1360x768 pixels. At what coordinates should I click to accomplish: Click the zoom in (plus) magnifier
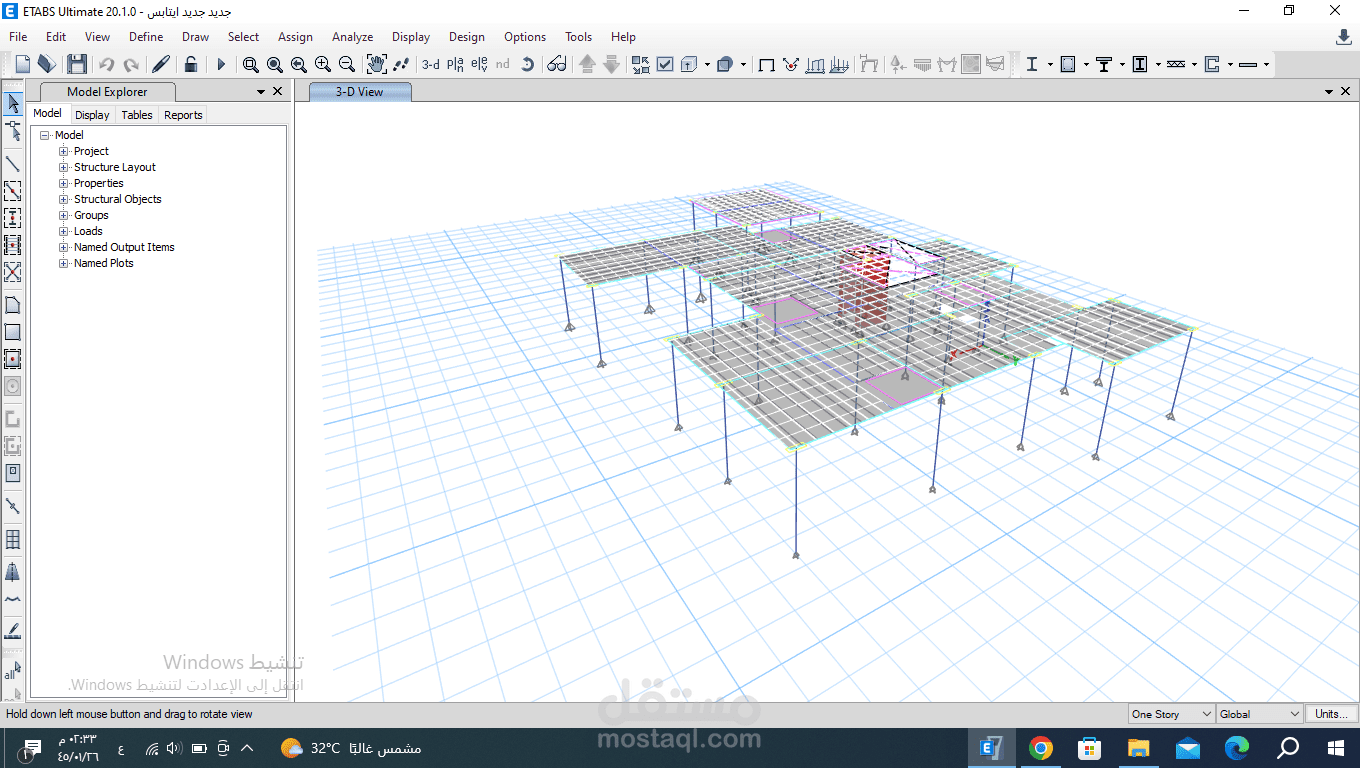(x=323, y=64)
